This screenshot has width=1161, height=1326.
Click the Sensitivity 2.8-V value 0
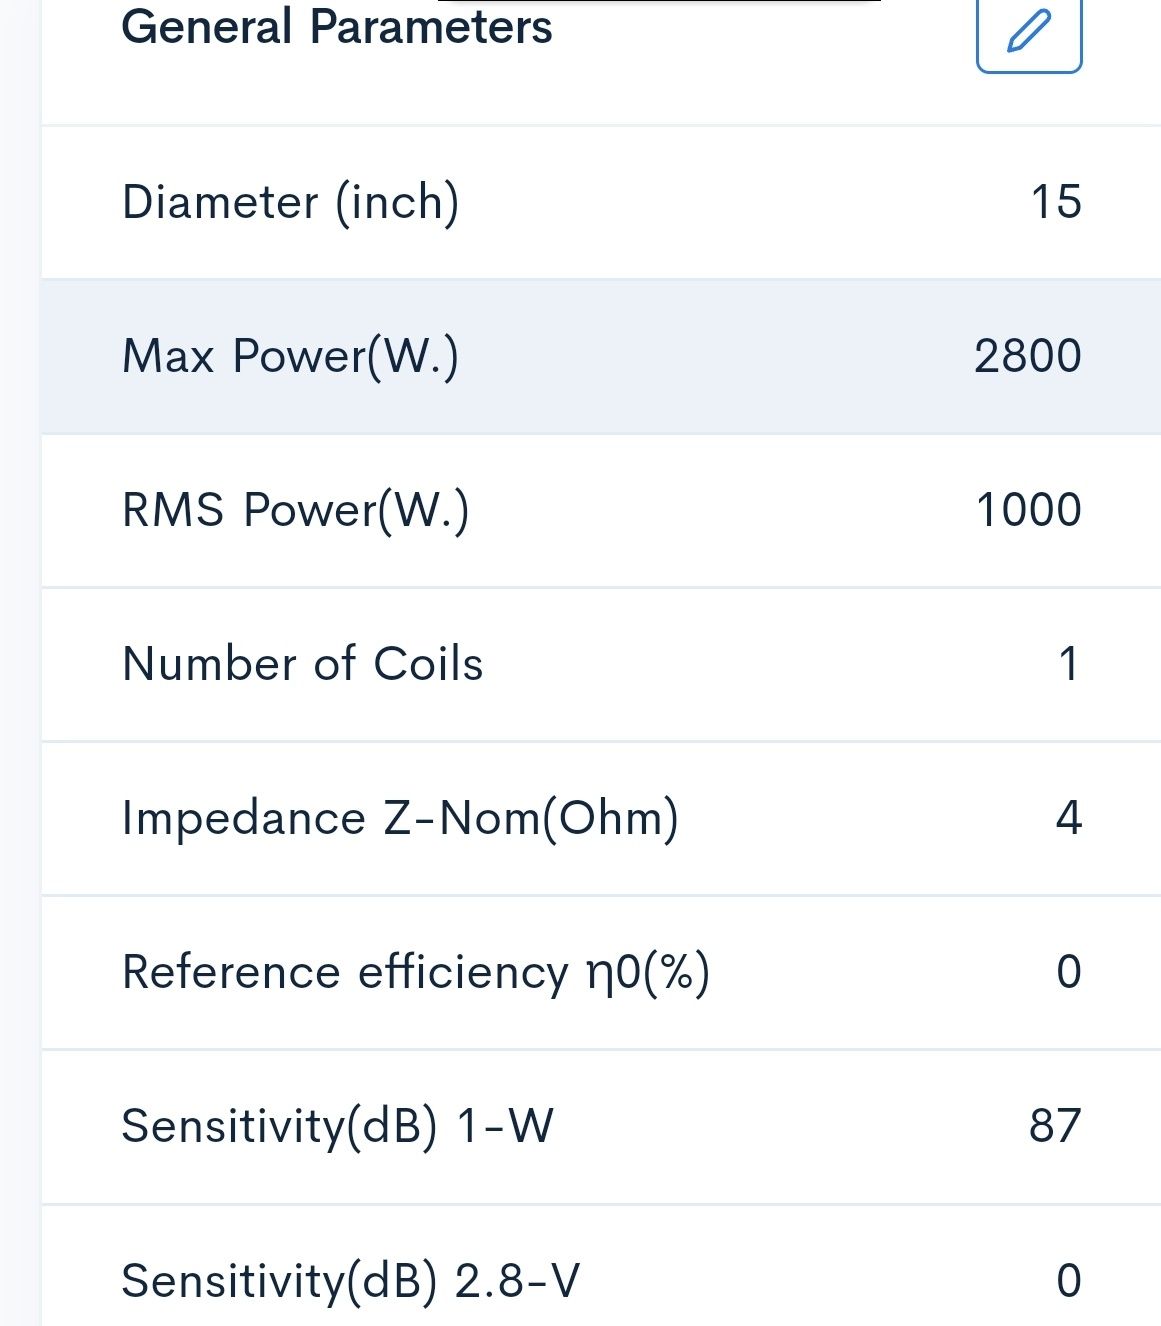pyautogui.click(x=1069, y=1280)
